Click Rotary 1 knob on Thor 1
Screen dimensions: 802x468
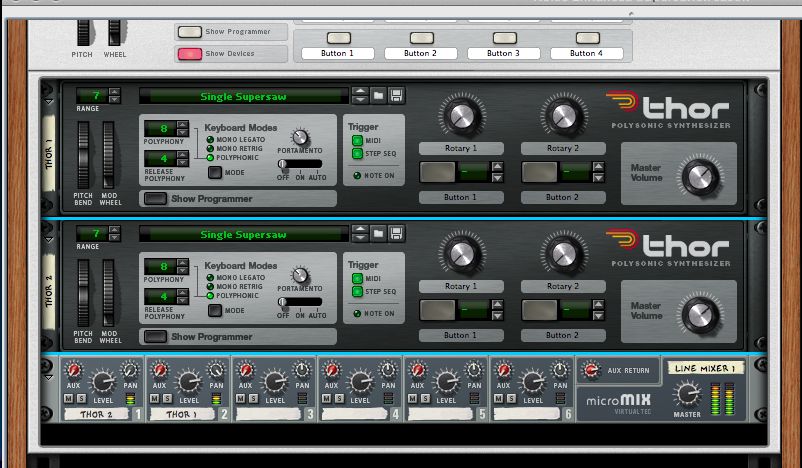[461, 116]
